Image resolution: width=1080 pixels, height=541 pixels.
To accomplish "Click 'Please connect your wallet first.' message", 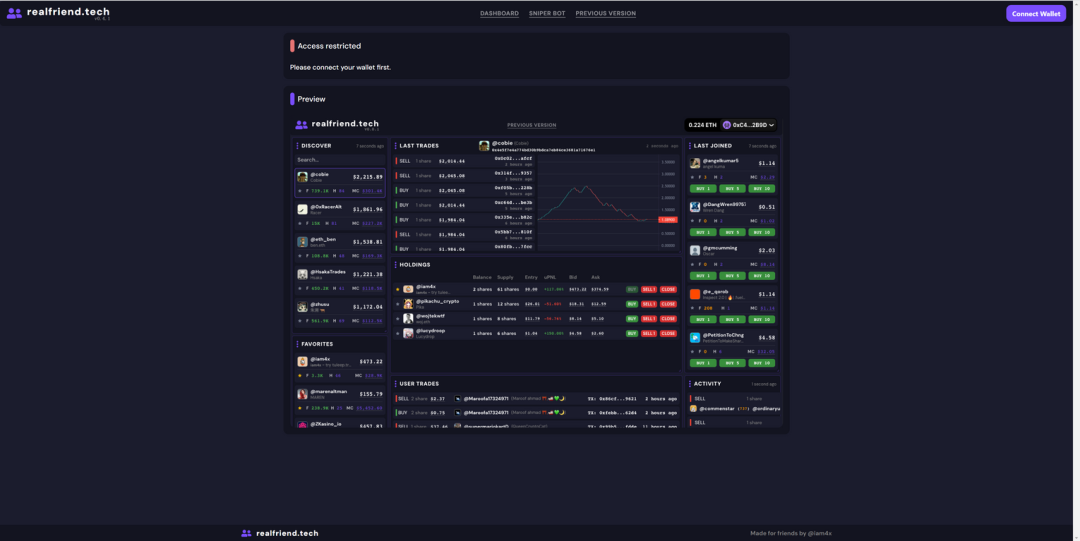I will tap(340, 68).
